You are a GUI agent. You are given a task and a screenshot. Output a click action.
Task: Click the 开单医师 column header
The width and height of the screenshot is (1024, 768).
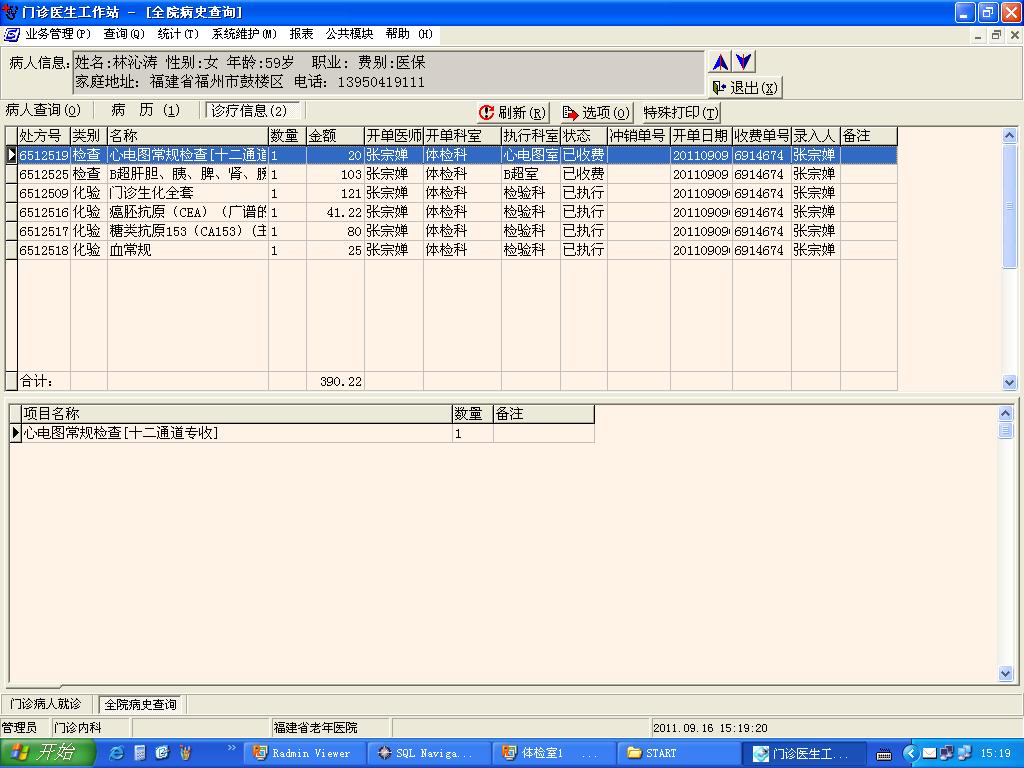[394, 136]
